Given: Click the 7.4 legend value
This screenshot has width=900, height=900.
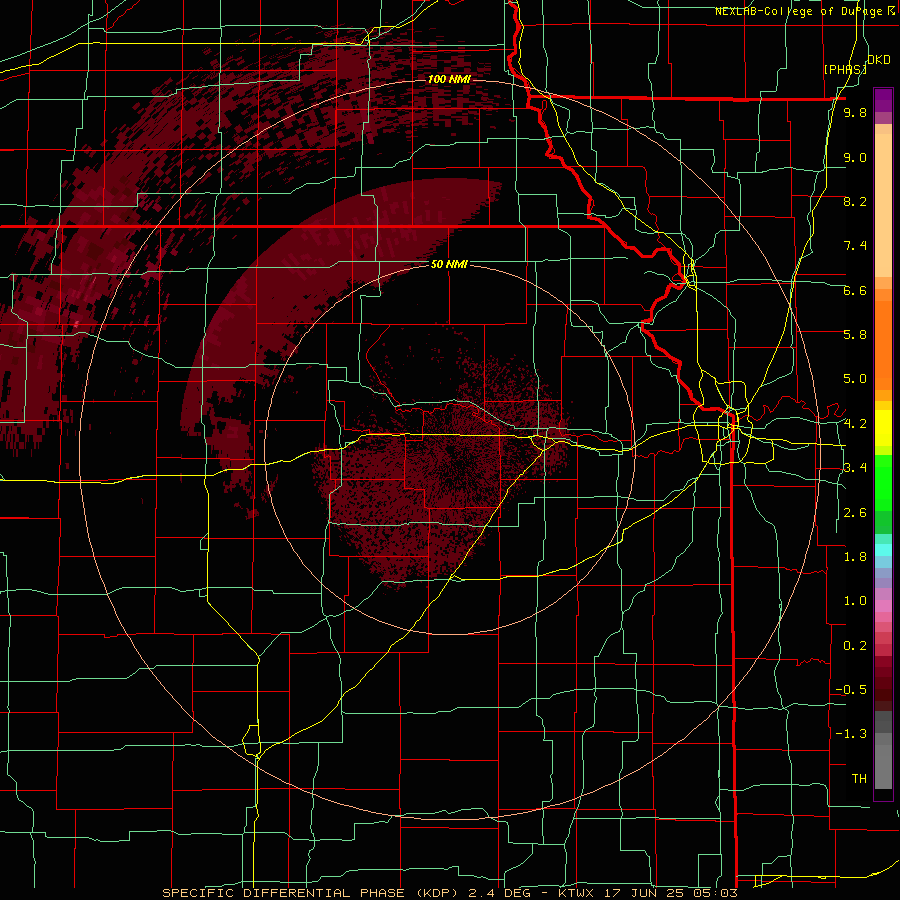Looking at the screenshot, I should point(855,246).
